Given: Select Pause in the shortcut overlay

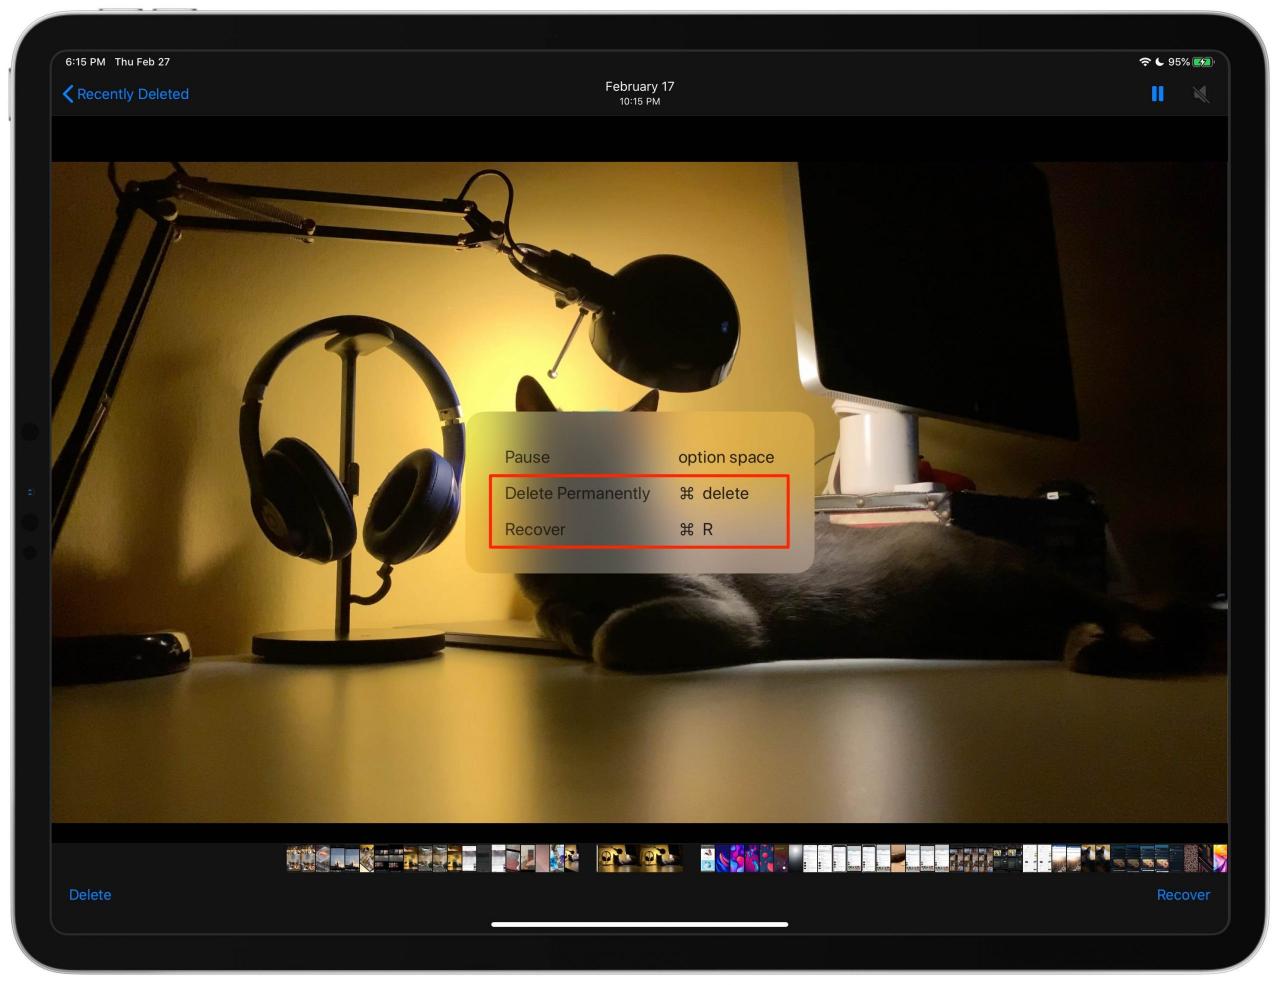Looking at the screenshot, I should click(527, 457).
